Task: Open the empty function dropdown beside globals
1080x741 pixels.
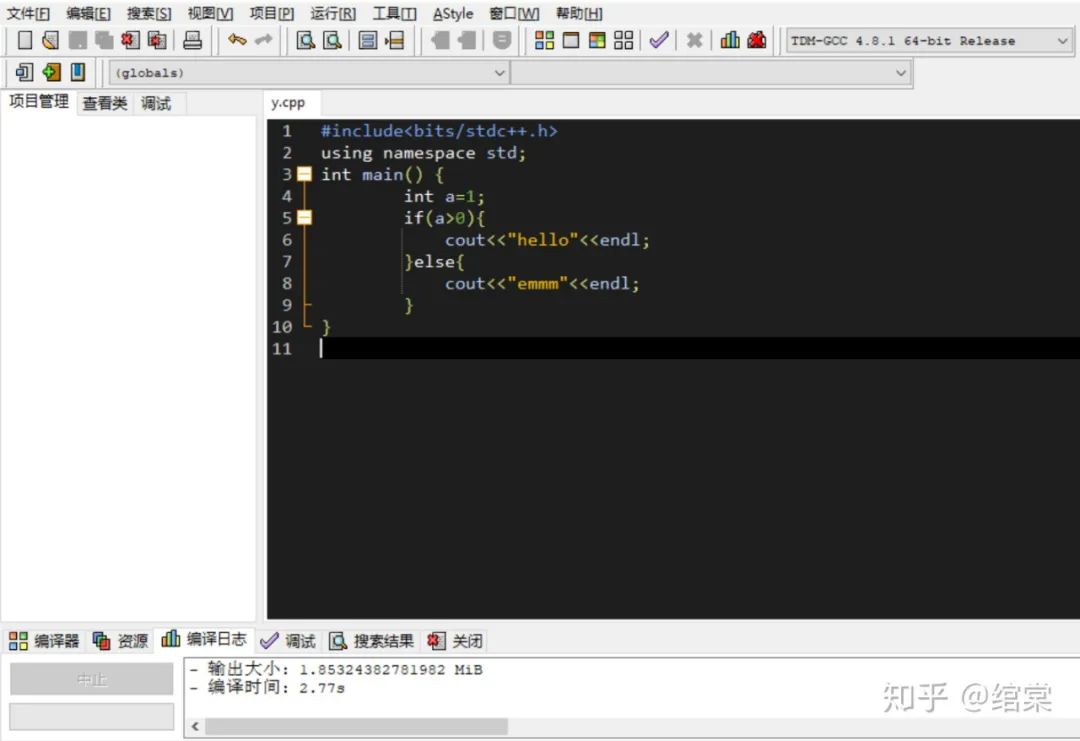Action: (x=711, y=72)
